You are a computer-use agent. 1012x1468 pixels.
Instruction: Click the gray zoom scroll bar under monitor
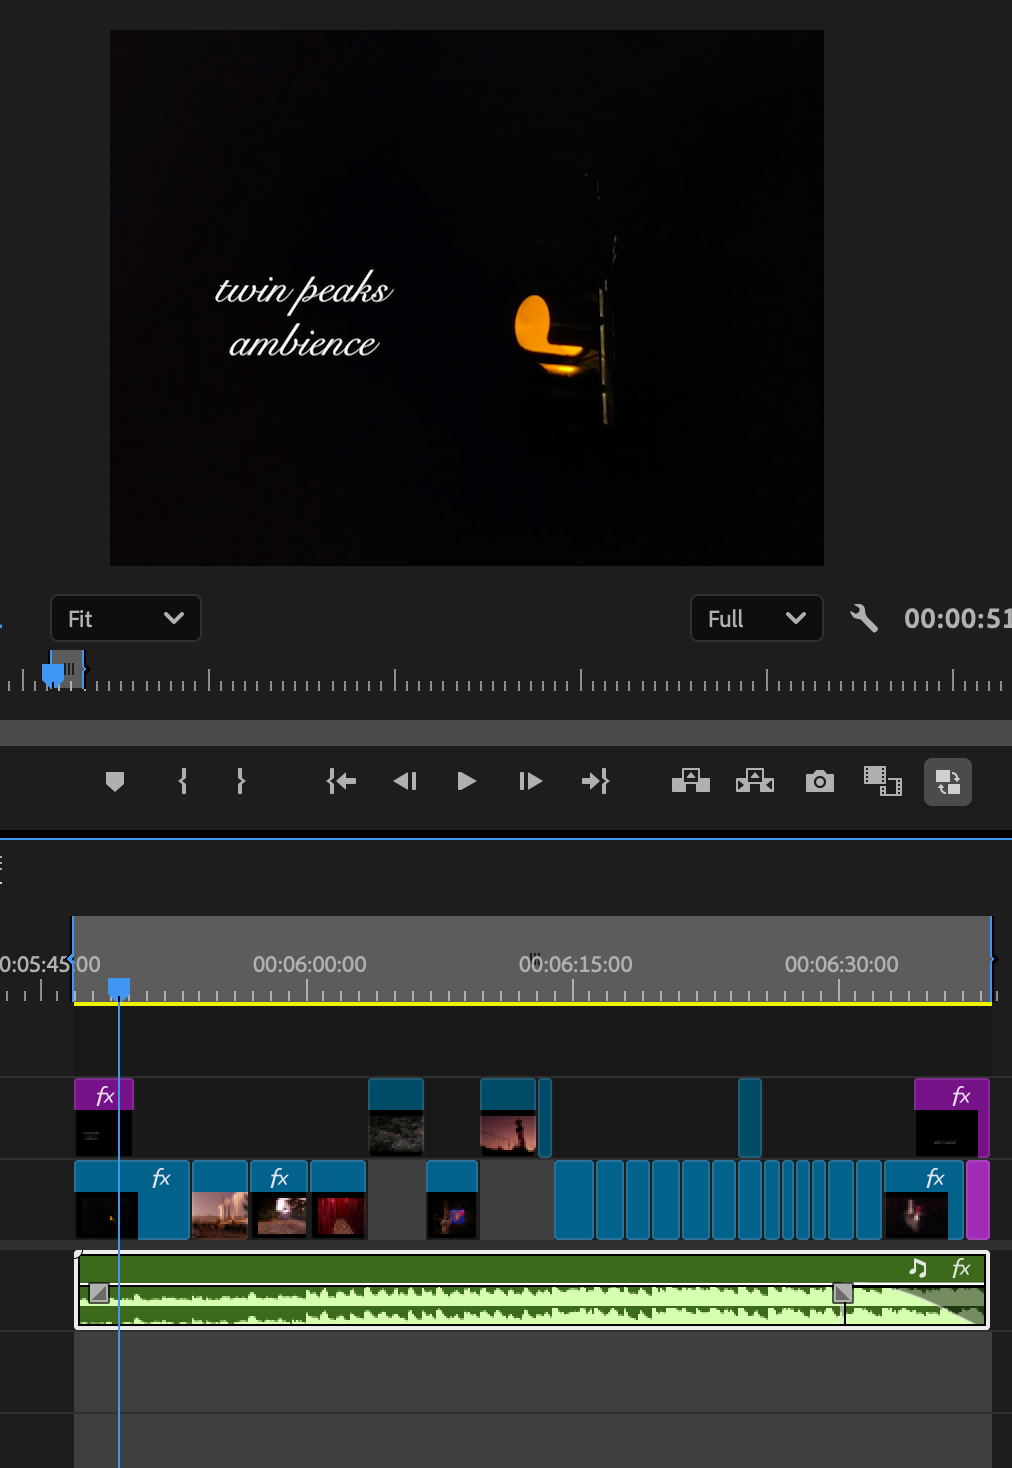pos(506,733)
